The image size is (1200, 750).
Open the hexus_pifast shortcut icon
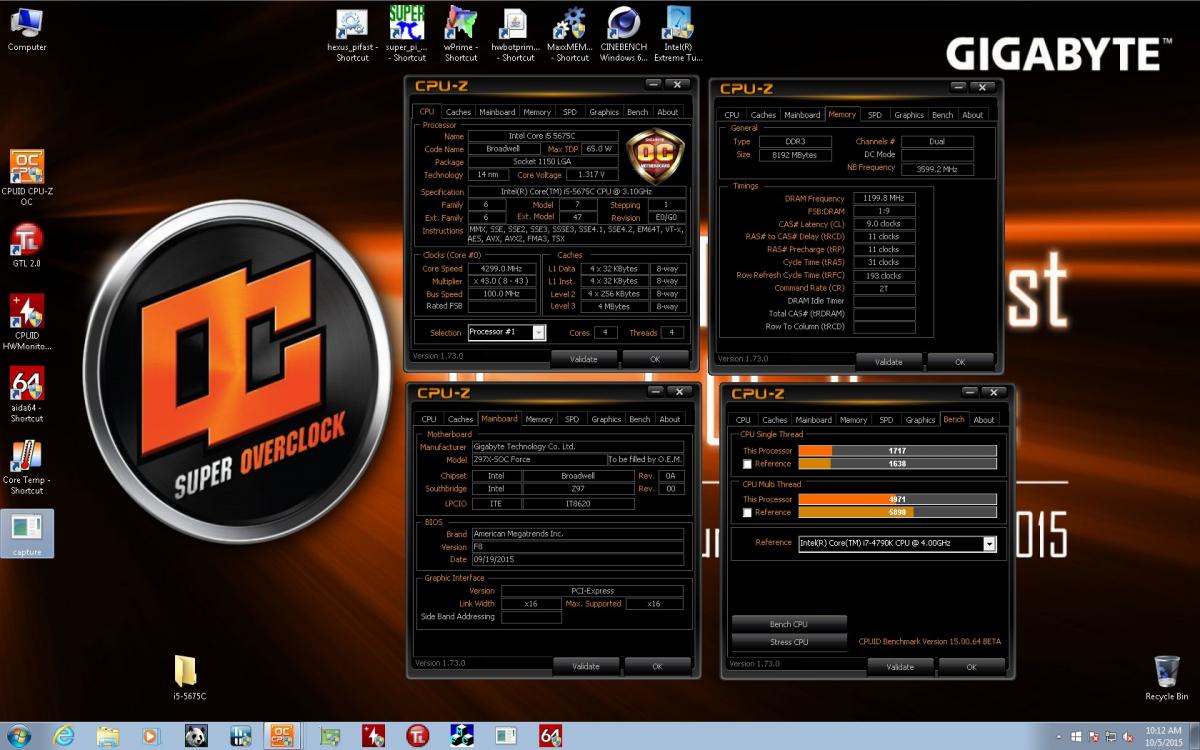click(x=352, y=35)
